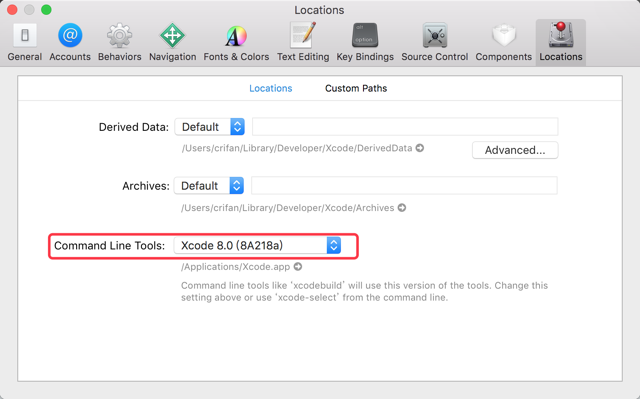
Task: Open the Source Control preferences pane
Action: pos(435,42)
